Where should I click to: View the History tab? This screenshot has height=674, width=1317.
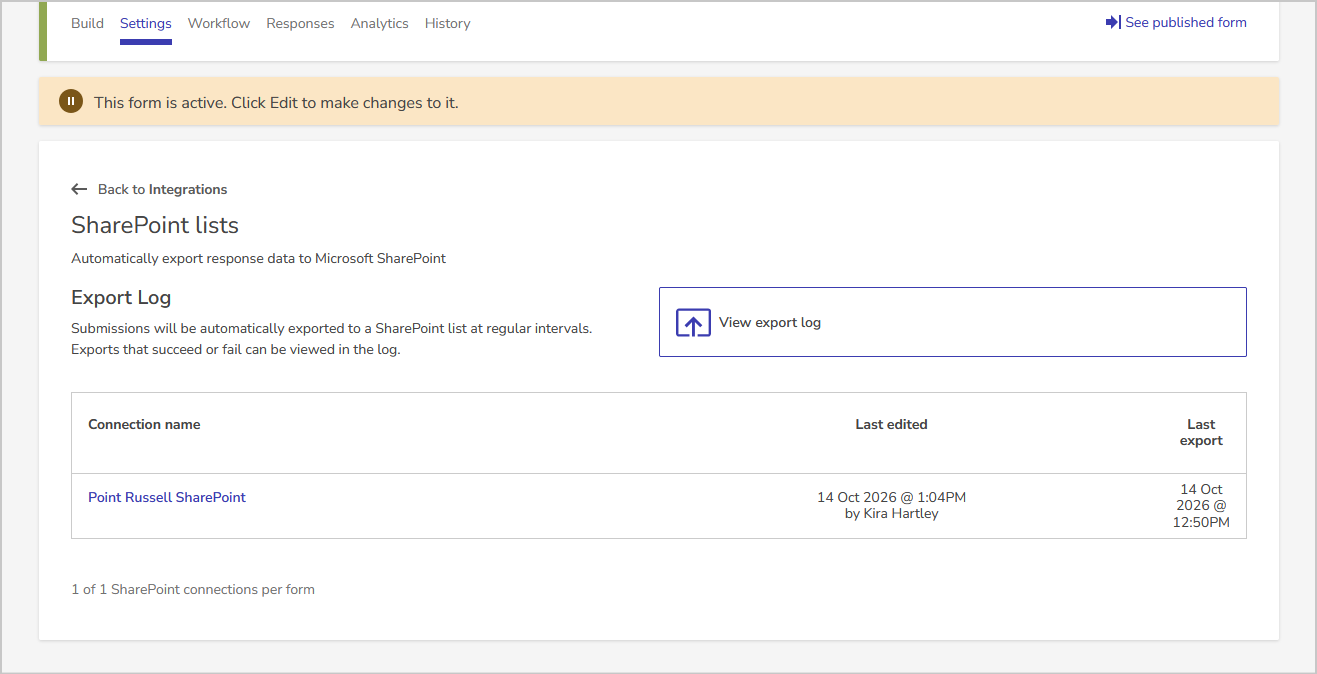(447, 23)
